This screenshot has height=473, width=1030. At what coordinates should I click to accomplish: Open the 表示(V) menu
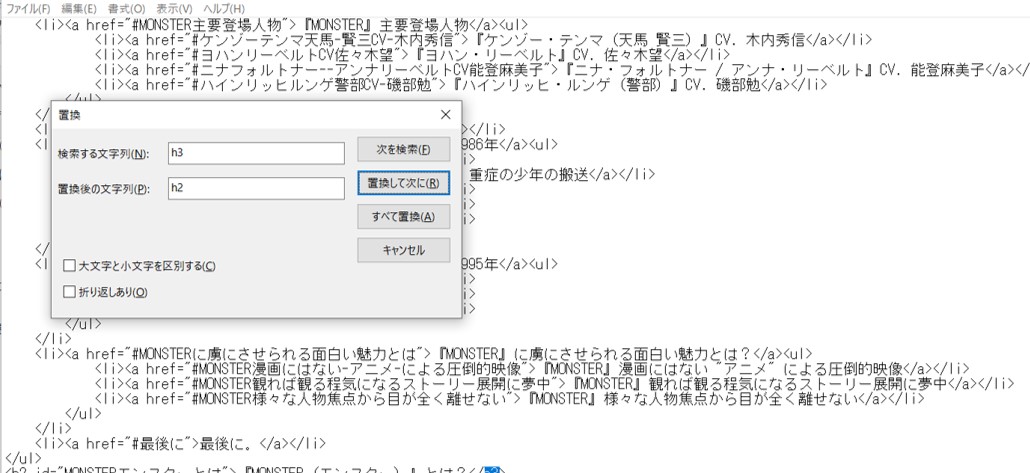tap(174, 9)
